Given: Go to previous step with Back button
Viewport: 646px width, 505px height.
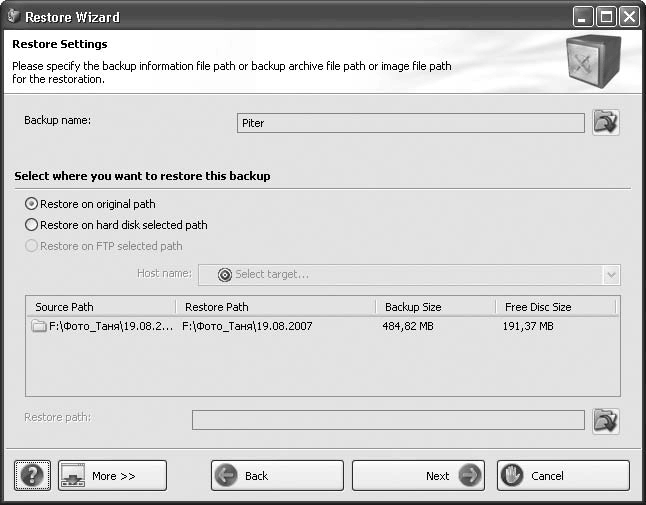Looking at the screenshot, I should (x=277, y=476).
